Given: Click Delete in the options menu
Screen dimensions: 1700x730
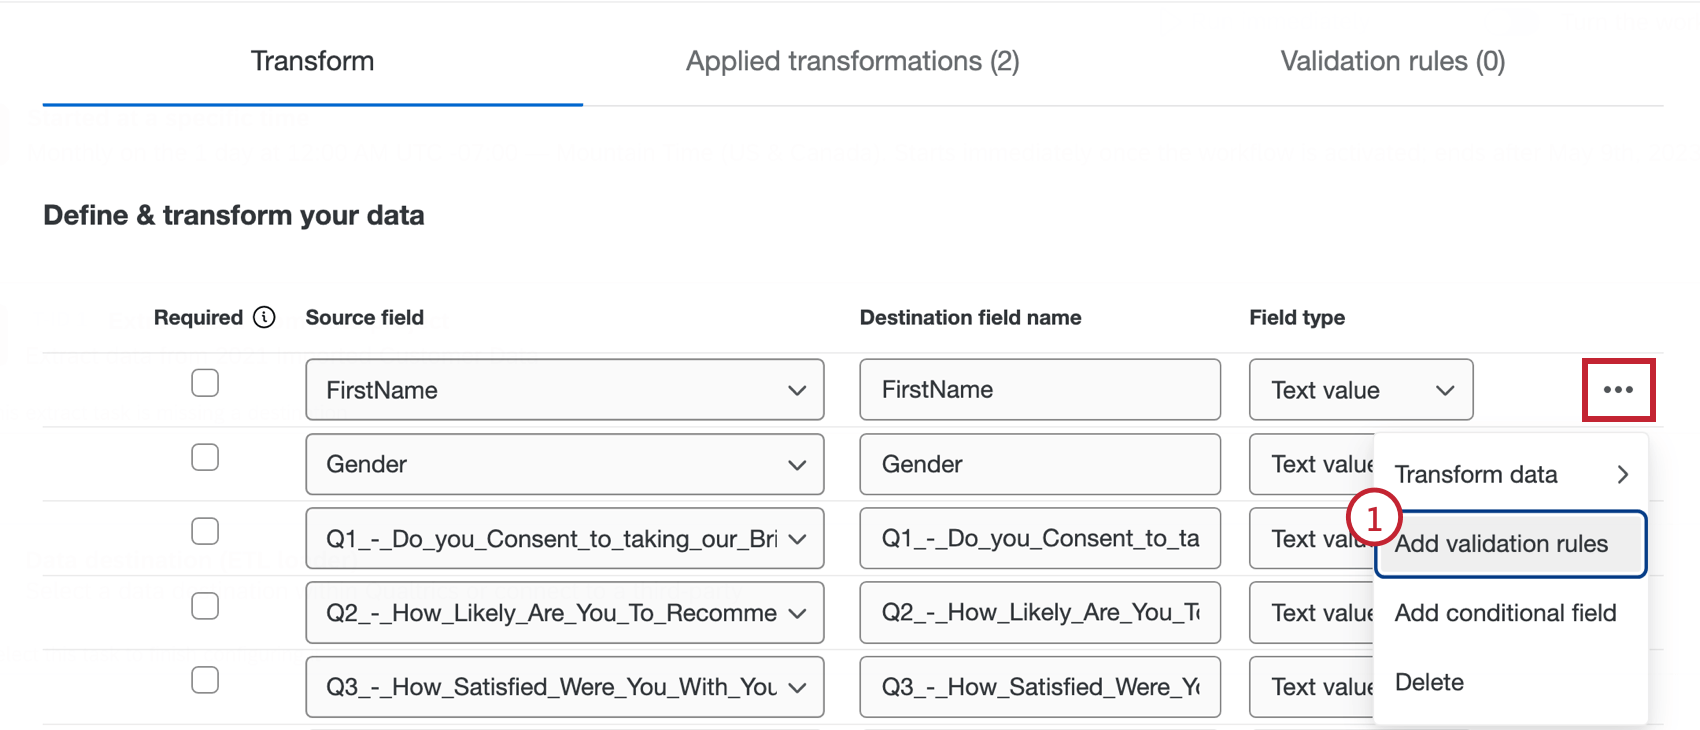Looking at the screenshot, I should (x=1429, y=682).
